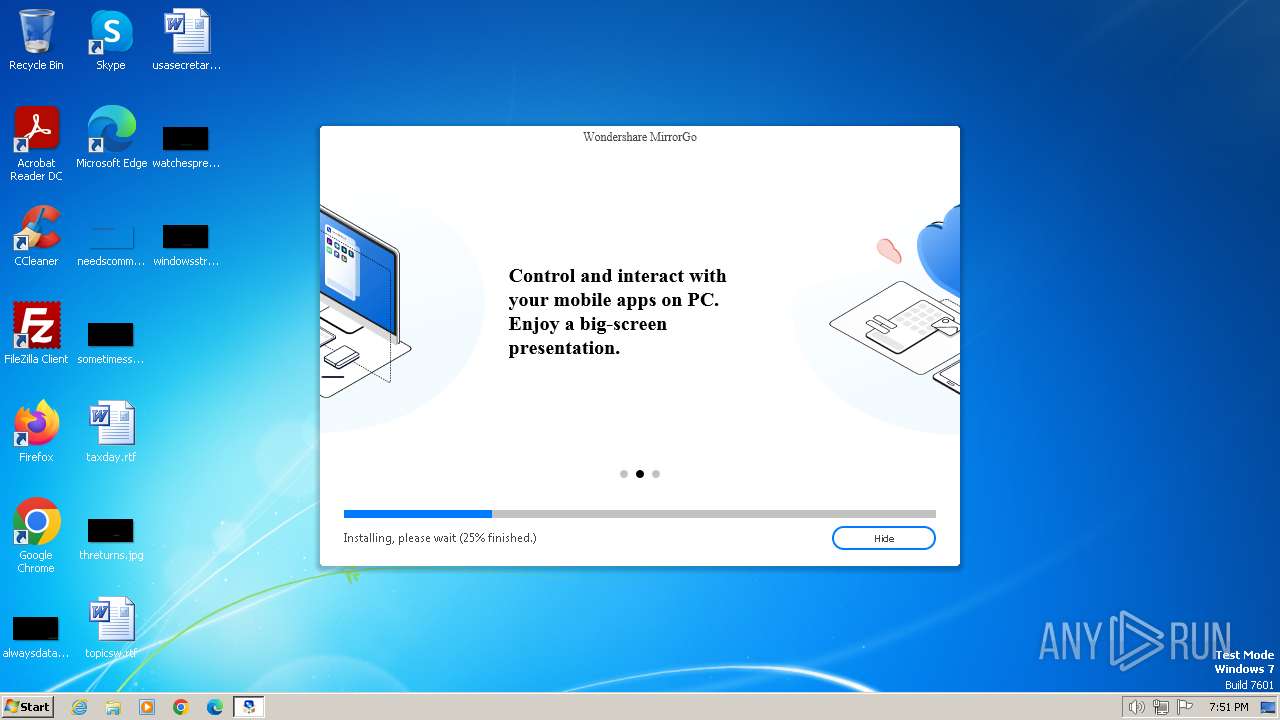This screenshot has width=1280, height=720.
Task: Click the 7:51 PM taskbar clock
Action: tap(1229, 707)
